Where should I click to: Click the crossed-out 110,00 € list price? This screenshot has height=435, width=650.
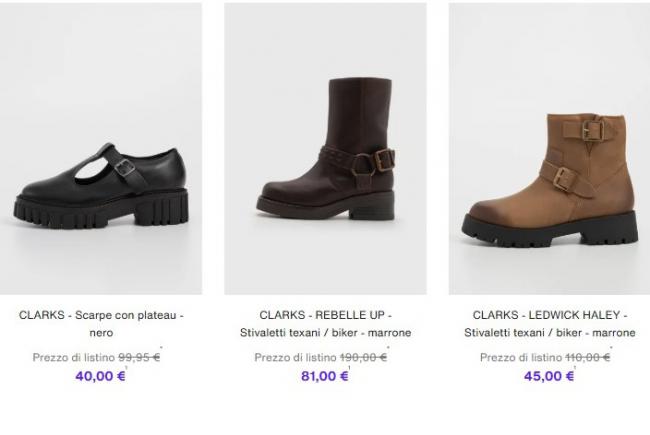pyautogui.click(x=586, y=357)
